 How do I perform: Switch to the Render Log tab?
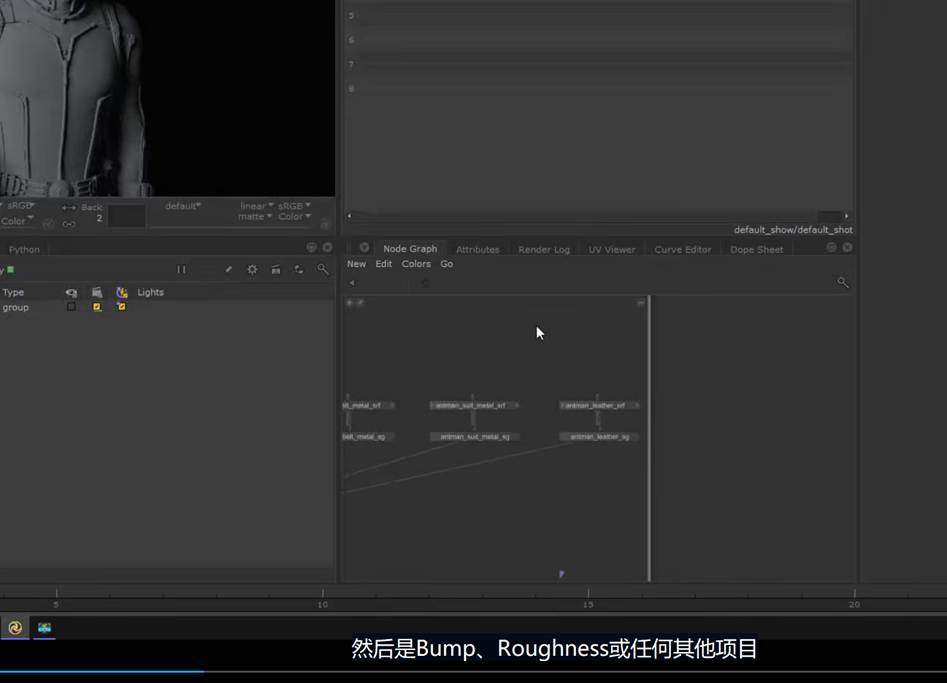(x=543, y=249)
